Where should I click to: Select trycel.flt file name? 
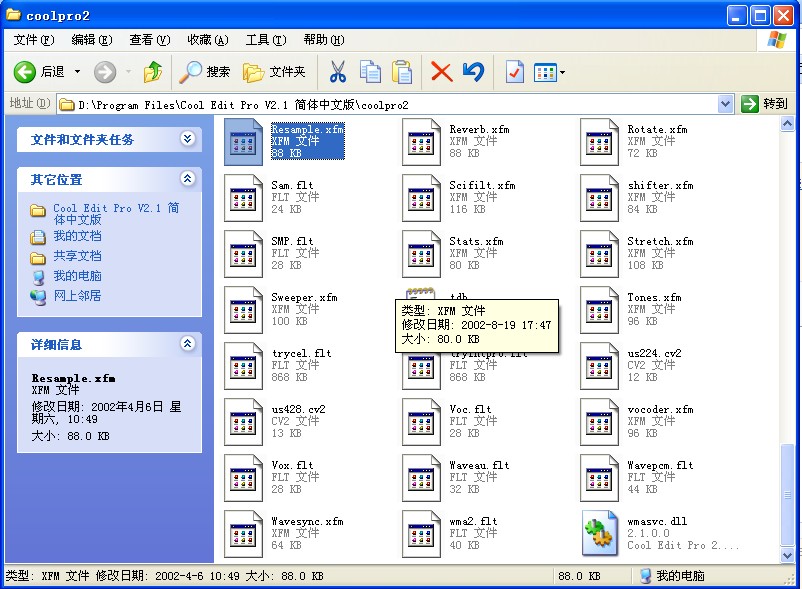click(x=301, y=353)
